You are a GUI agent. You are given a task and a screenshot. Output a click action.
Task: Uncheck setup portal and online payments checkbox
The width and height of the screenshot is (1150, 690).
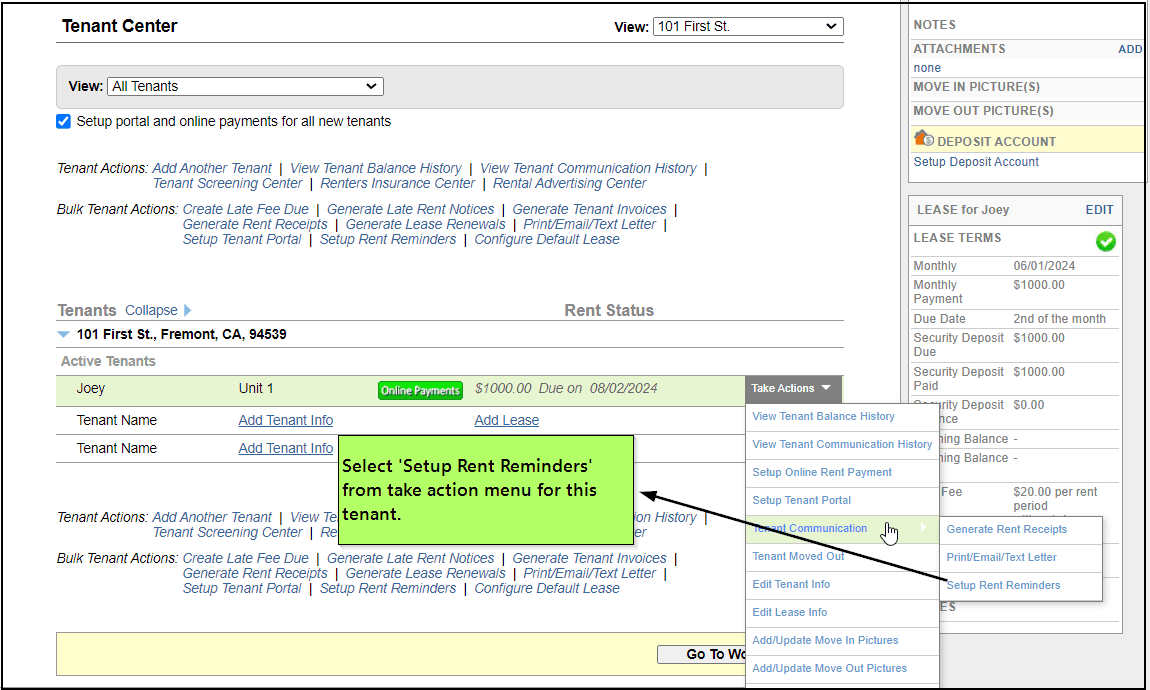pos(64,121)
